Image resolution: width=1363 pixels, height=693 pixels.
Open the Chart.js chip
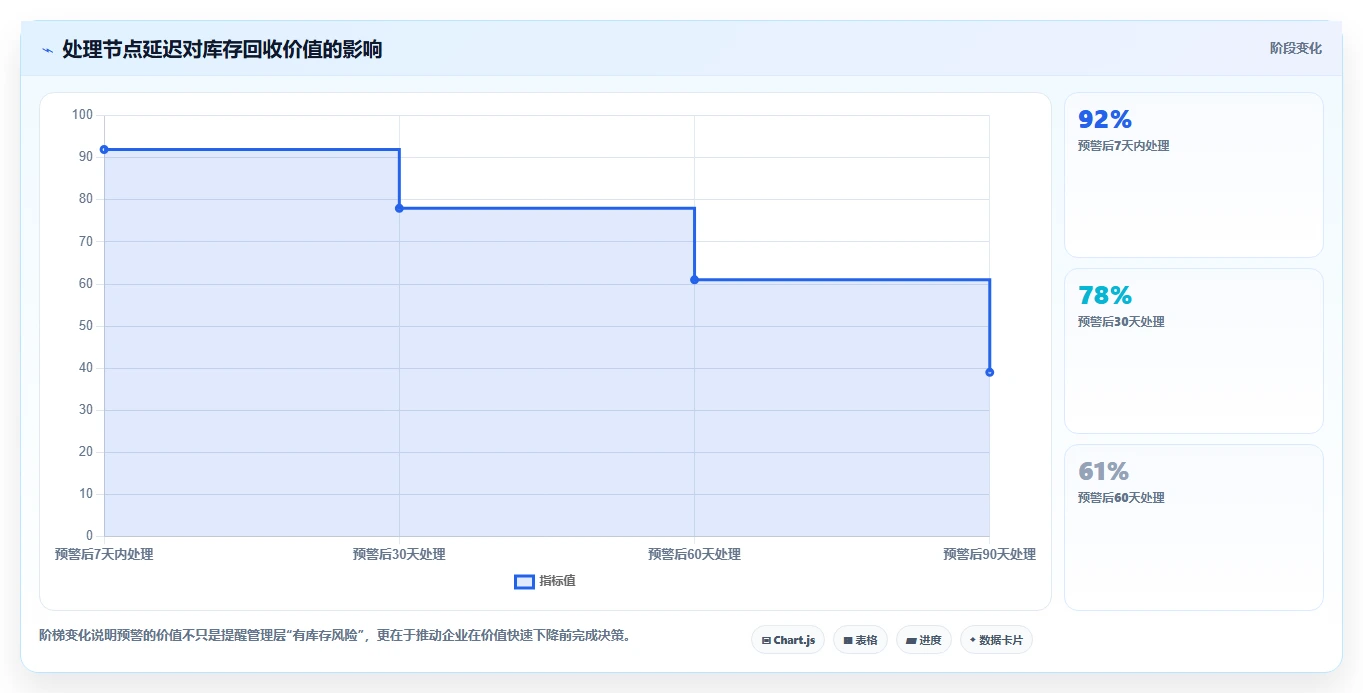(x=788, y=640)
